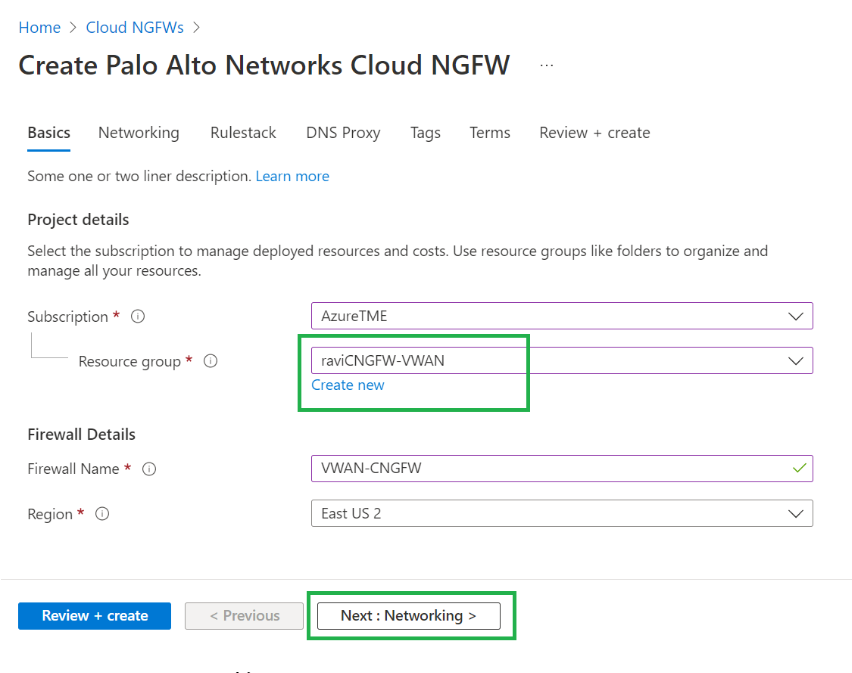This screenshot has width=852, height=673.
Task: Click the Create new resource group link
Action: click(x=348, y=385)
